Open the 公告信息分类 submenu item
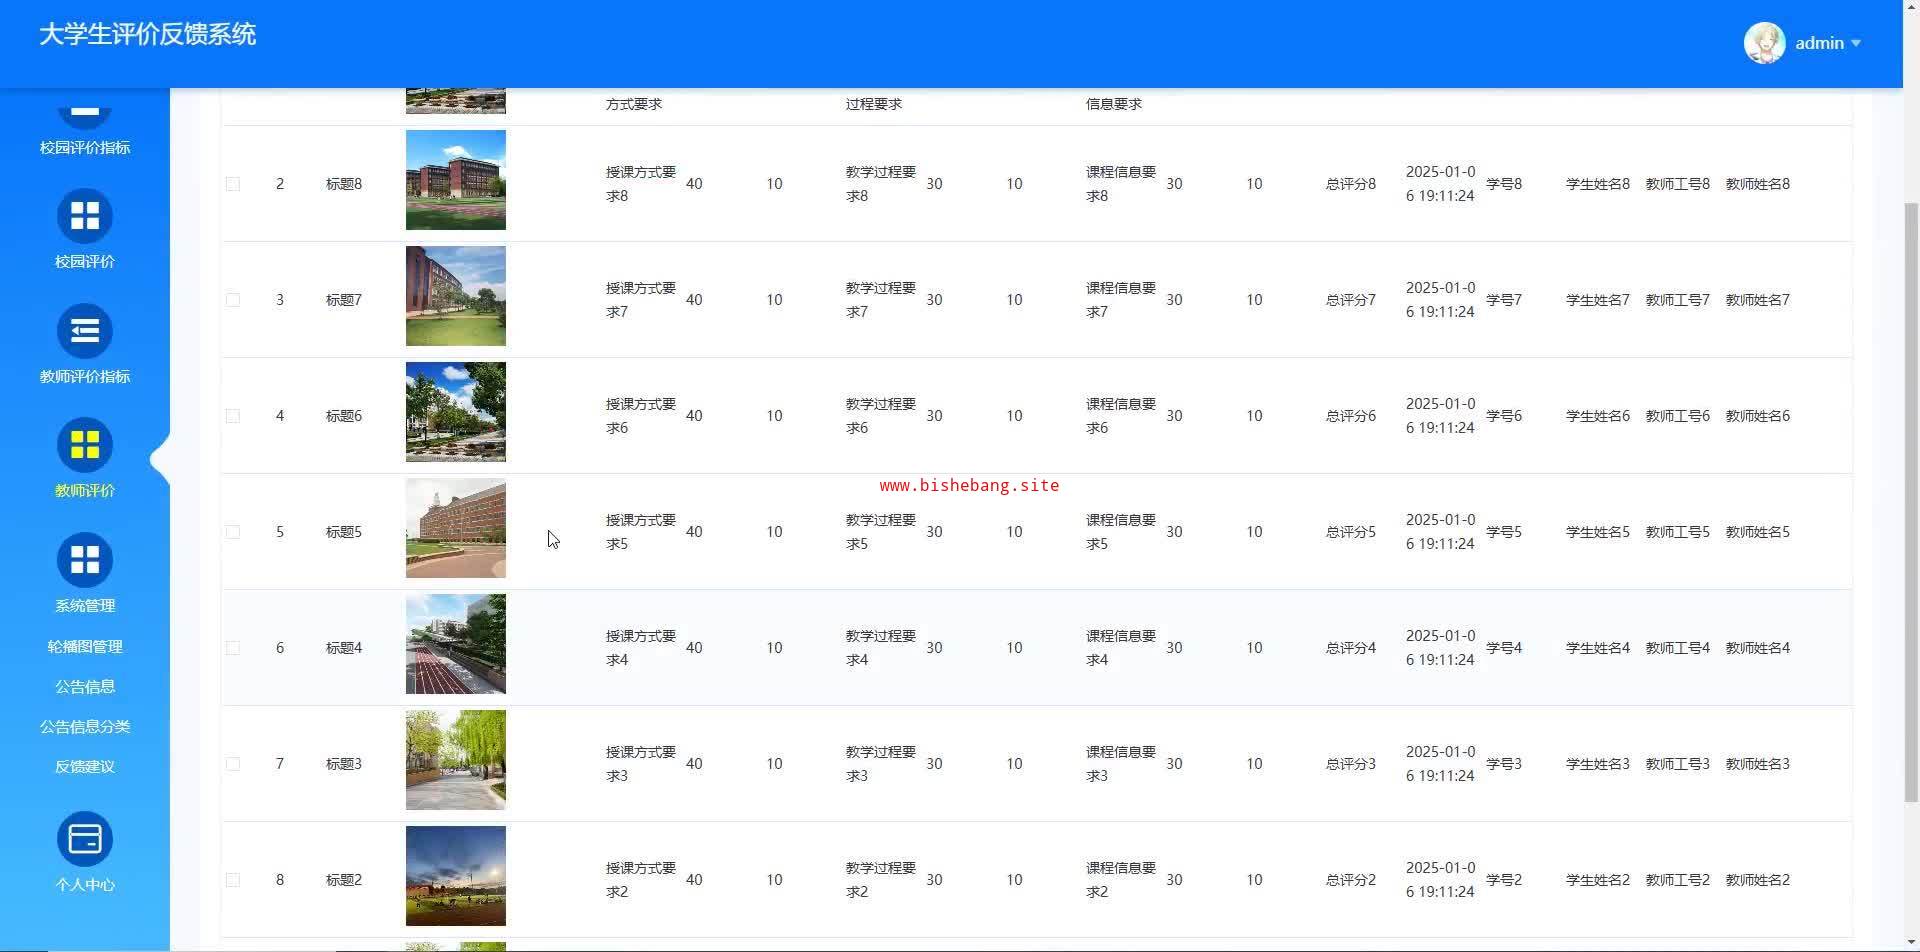 [85, 727]
